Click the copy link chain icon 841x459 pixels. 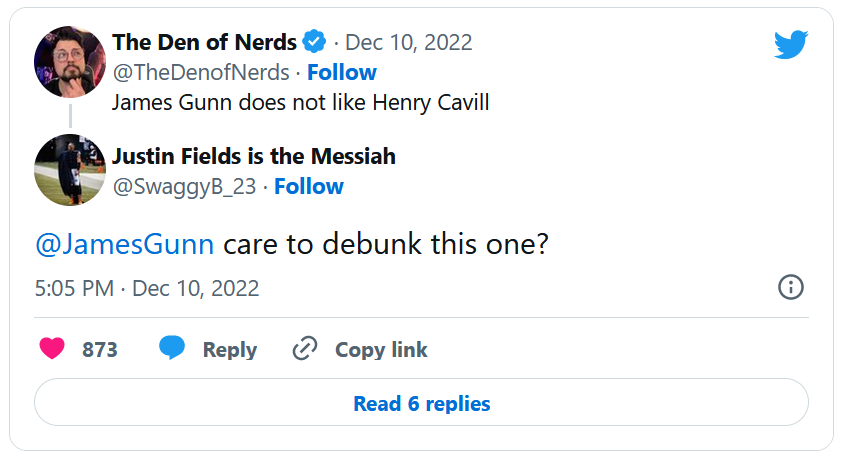[x=304, y=349]
